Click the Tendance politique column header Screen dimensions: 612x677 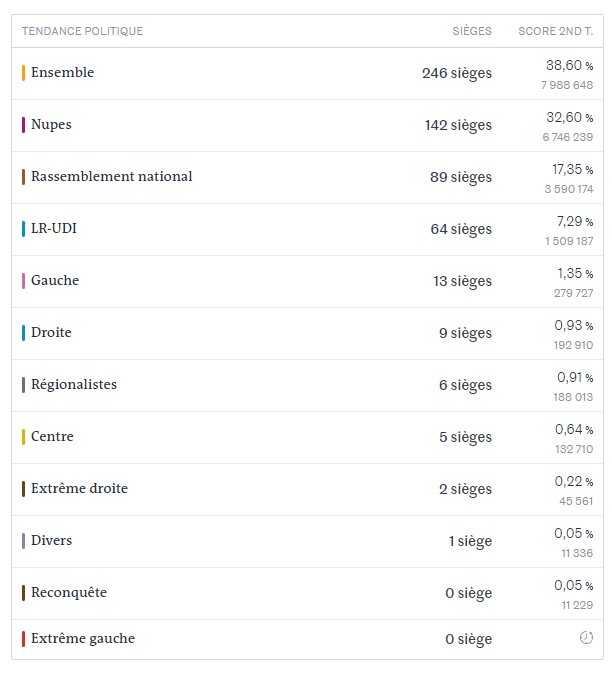(x=82, y=31)
